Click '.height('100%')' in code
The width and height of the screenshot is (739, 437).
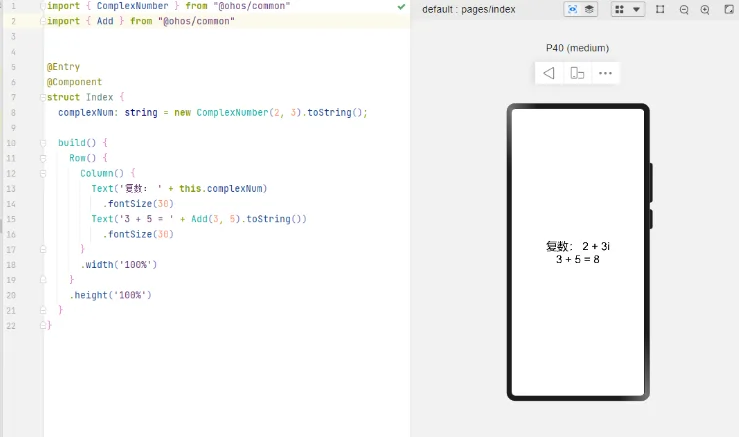click(110, 295)
